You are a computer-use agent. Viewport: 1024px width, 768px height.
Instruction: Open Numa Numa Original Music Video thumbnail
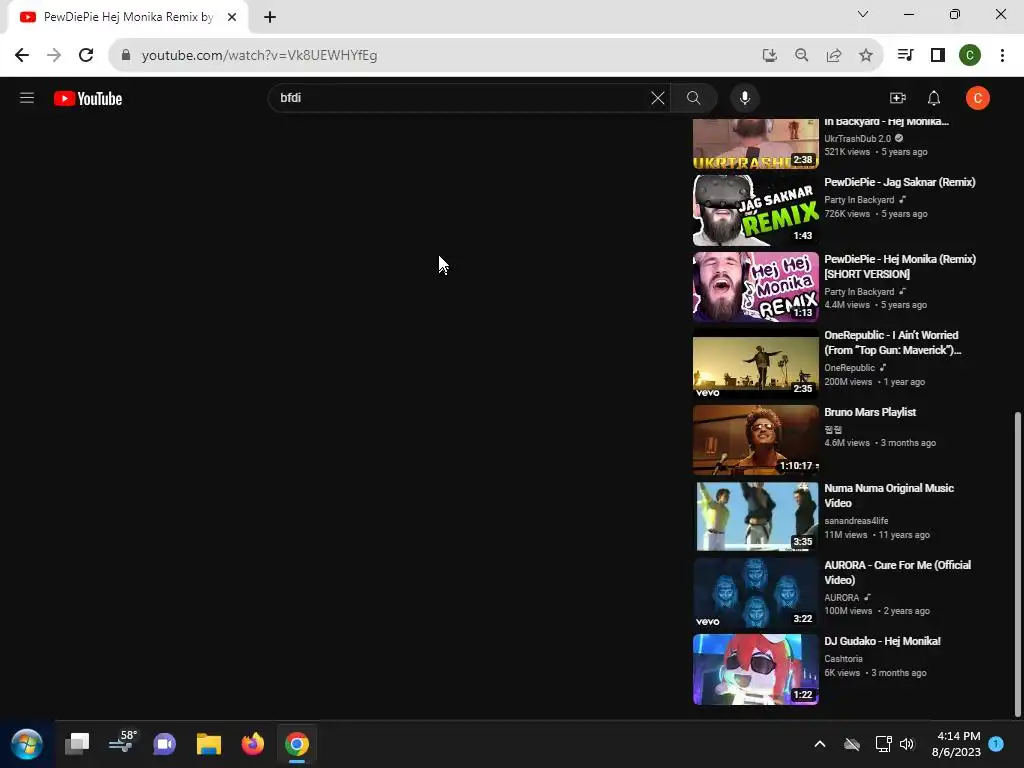(756, 517)
